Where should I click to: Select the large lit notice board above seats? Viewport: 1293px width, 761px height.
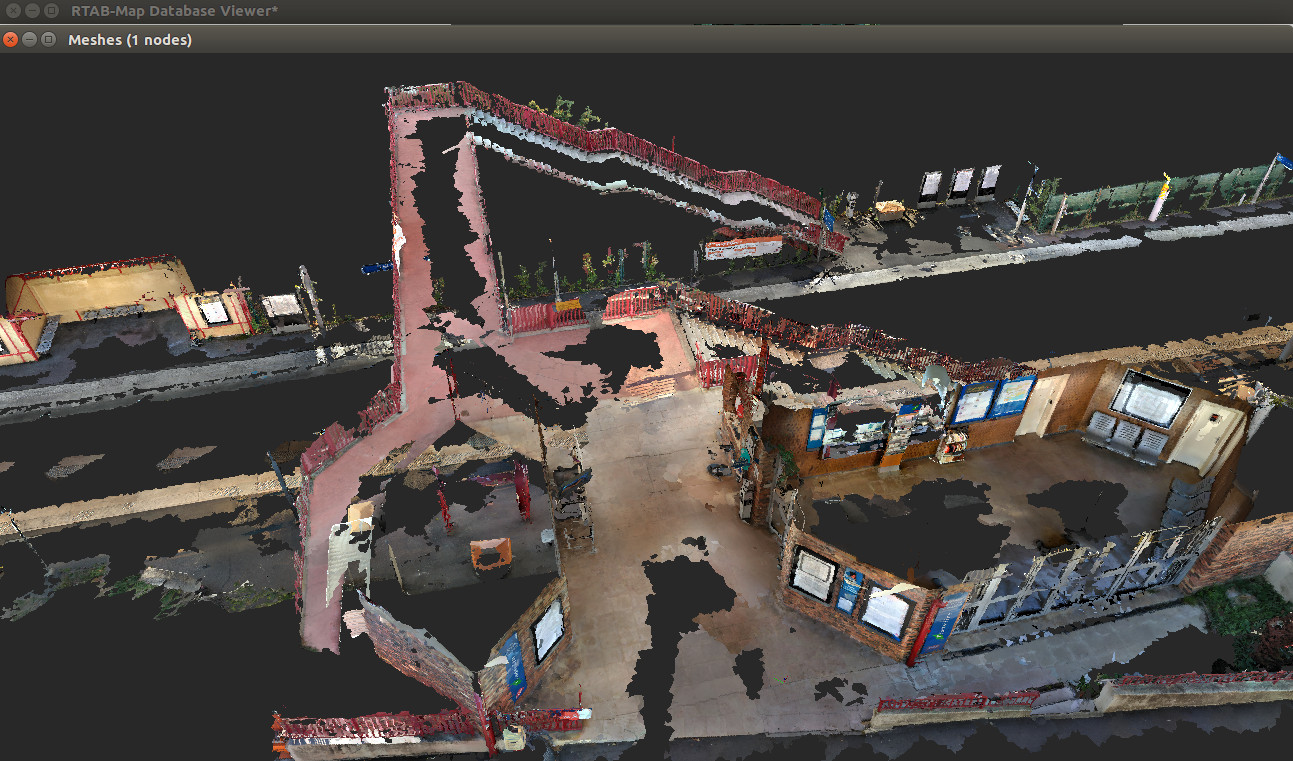tap(1150, 397)
